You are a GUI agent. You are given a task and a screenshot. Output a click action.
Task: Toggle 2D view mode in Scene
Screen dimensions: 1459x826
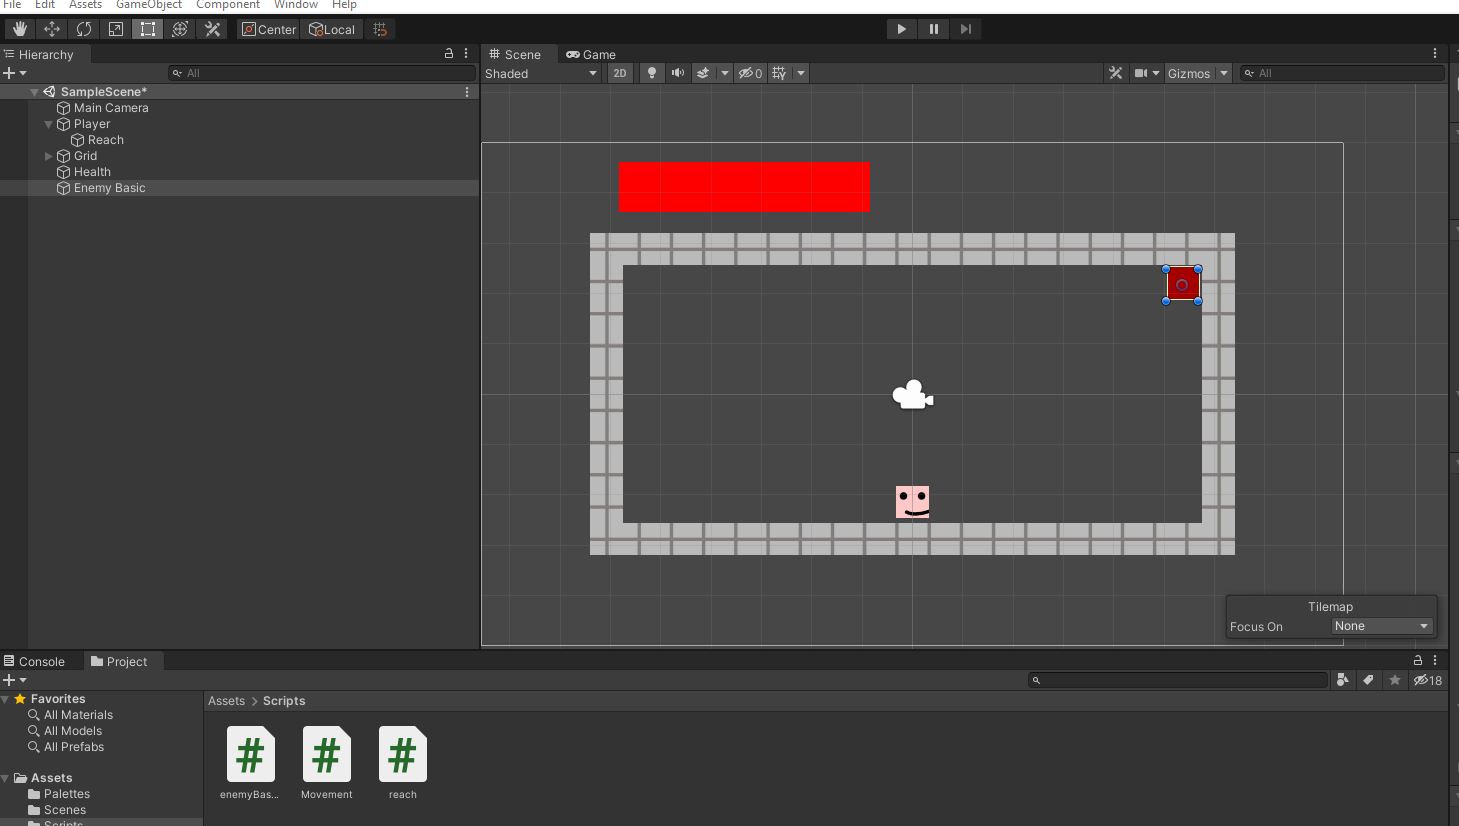click(620, 73)
